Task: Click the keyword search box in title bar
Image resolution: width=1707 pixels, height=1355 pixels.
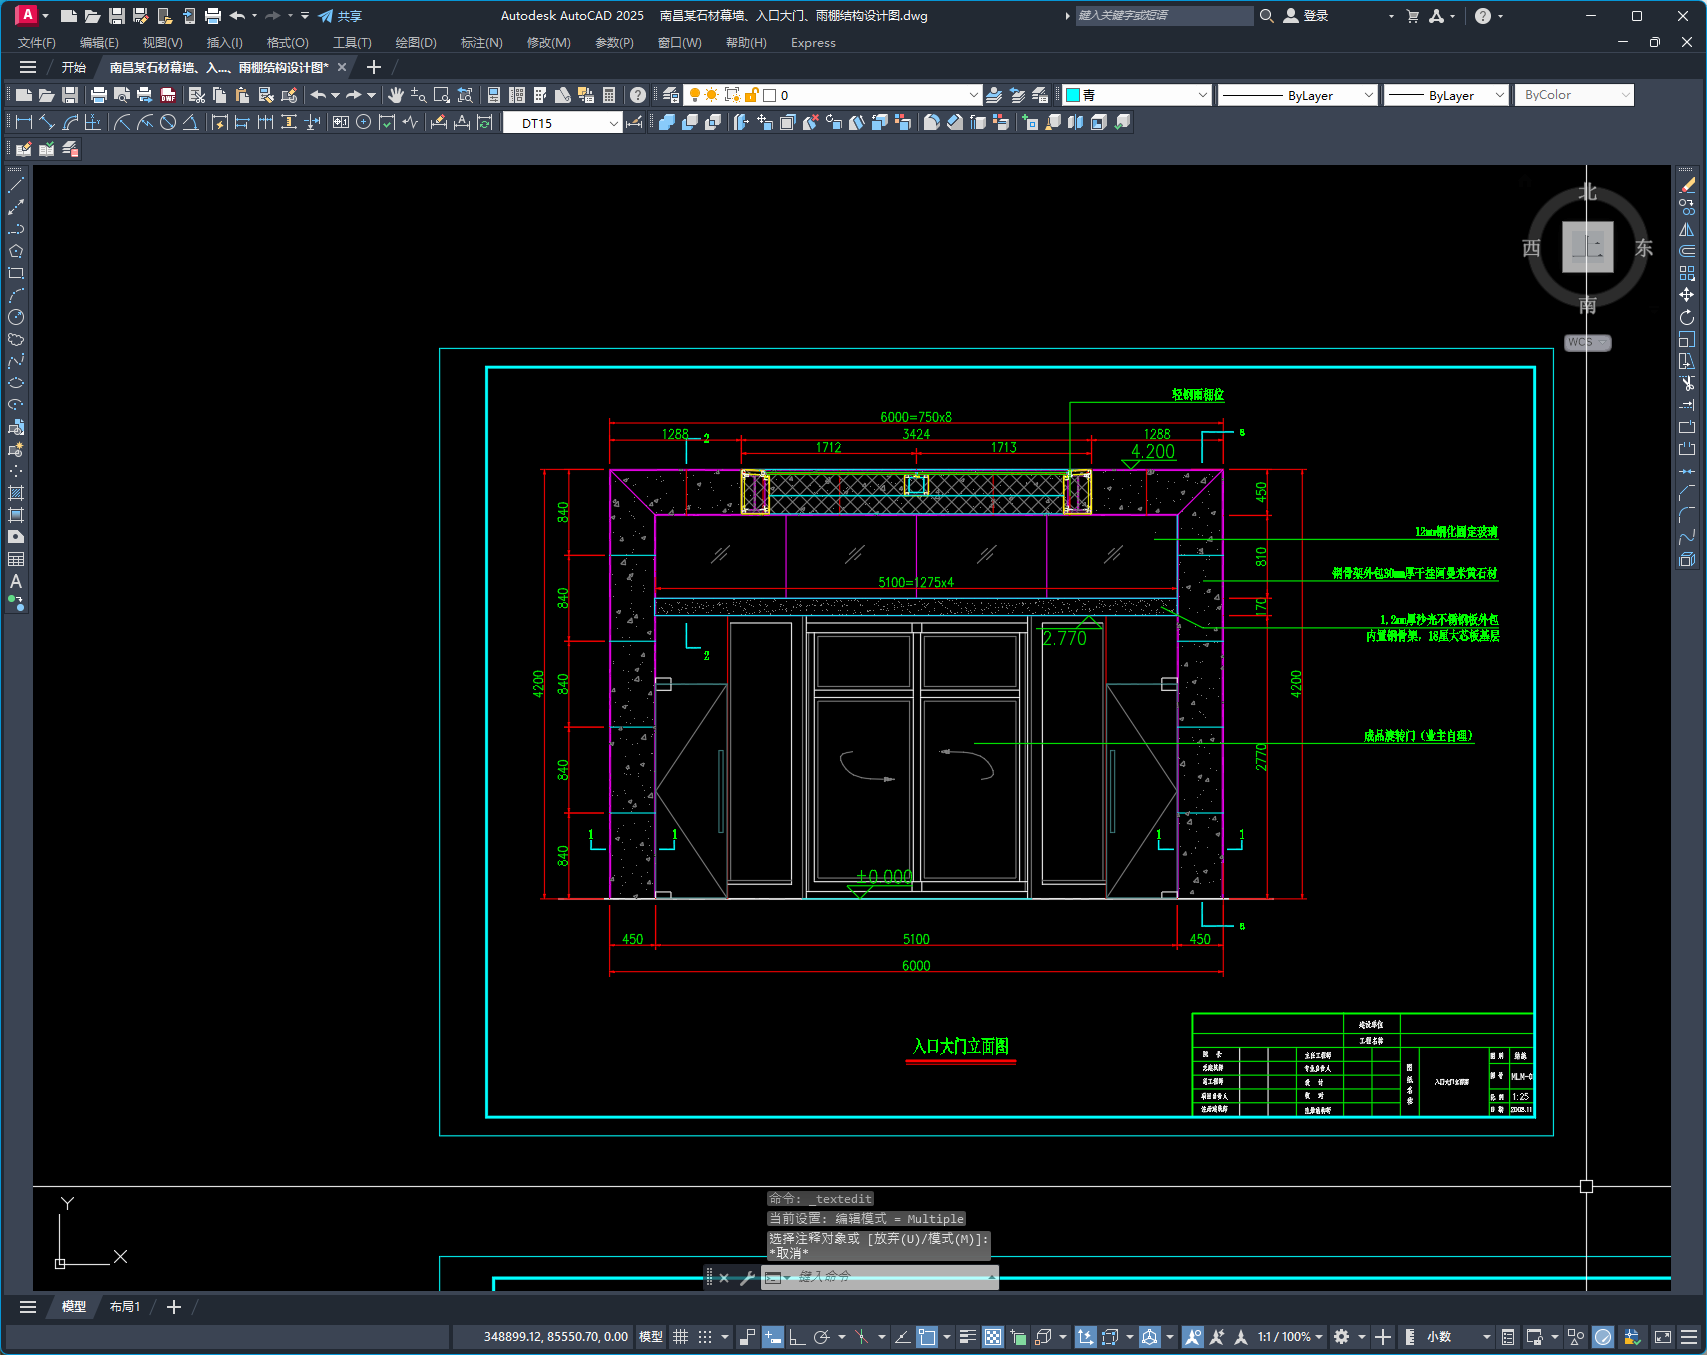Action: pyautogui.click(x=1164, y=16)
